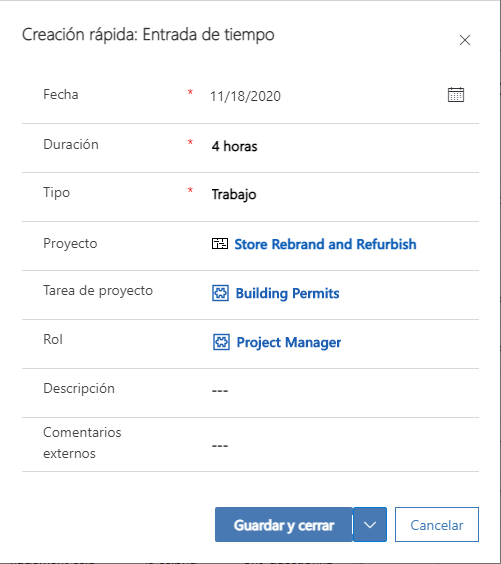The width and height of the screenshot is (501, 564).
Task: Click the puzzle icon next to Project Manager
Action: (x=221, y=342)
